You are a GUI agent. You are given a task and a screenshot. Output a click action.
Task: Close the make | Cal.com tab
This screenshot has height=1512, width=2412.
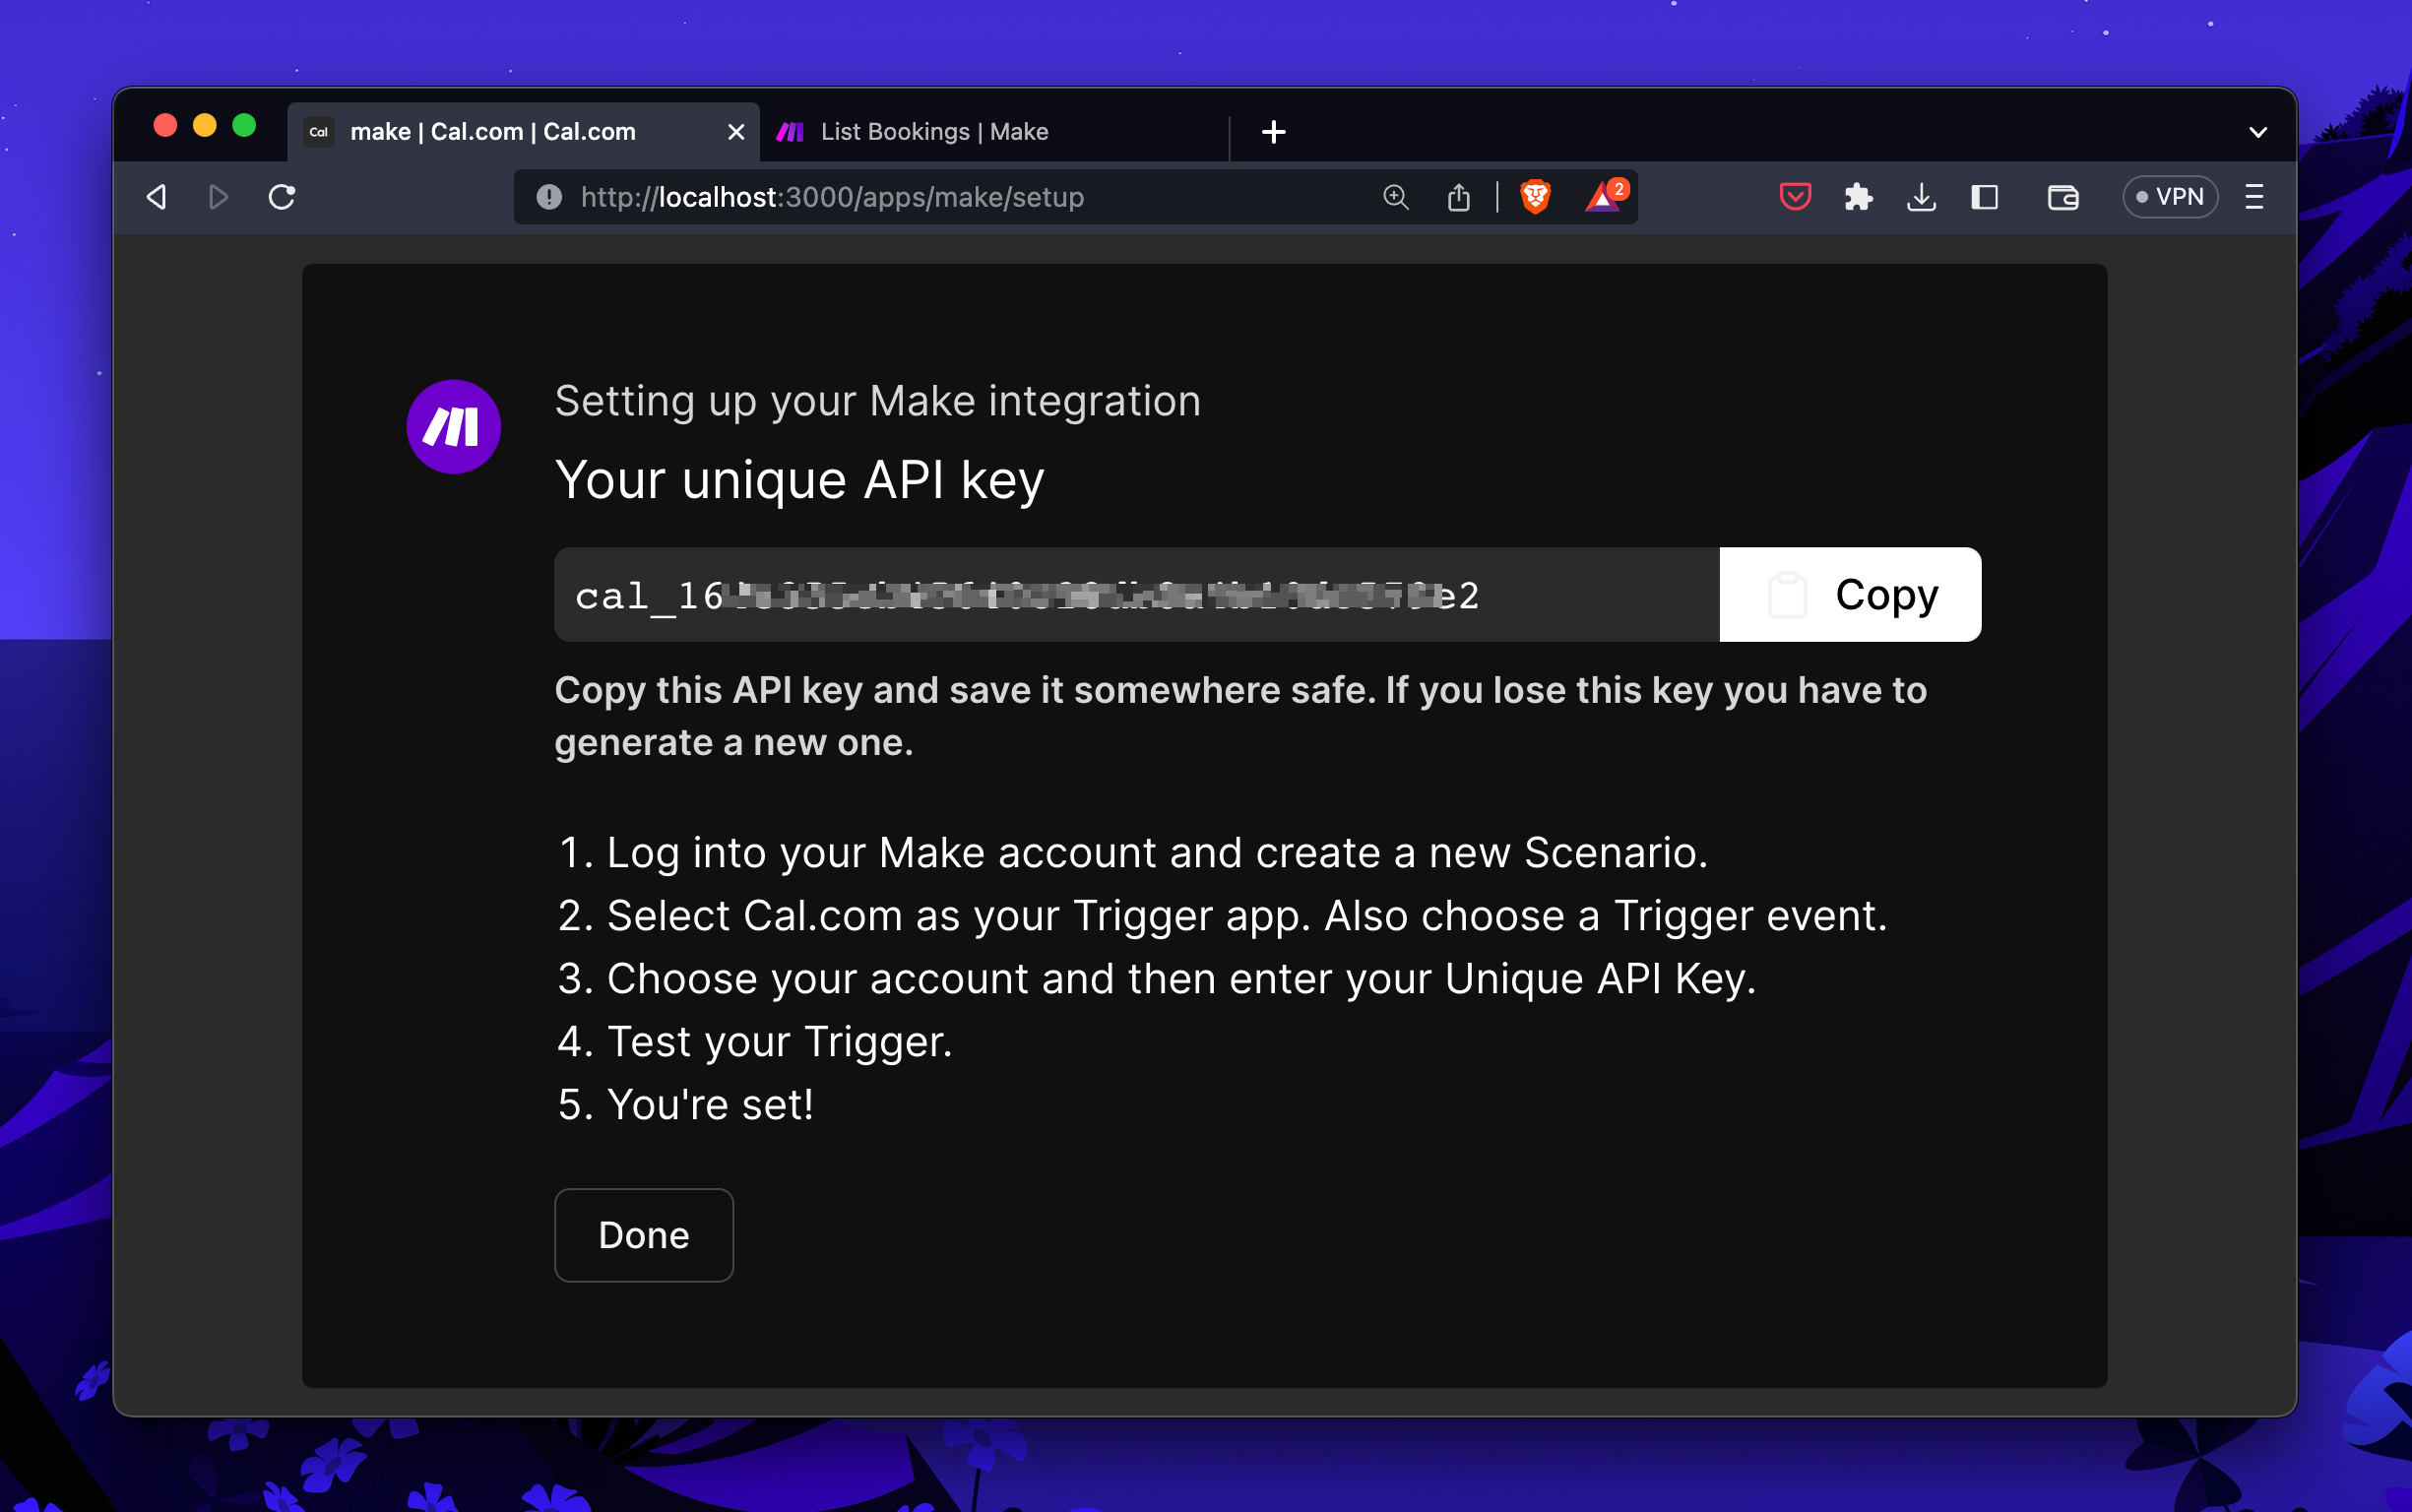pos(736,132)
